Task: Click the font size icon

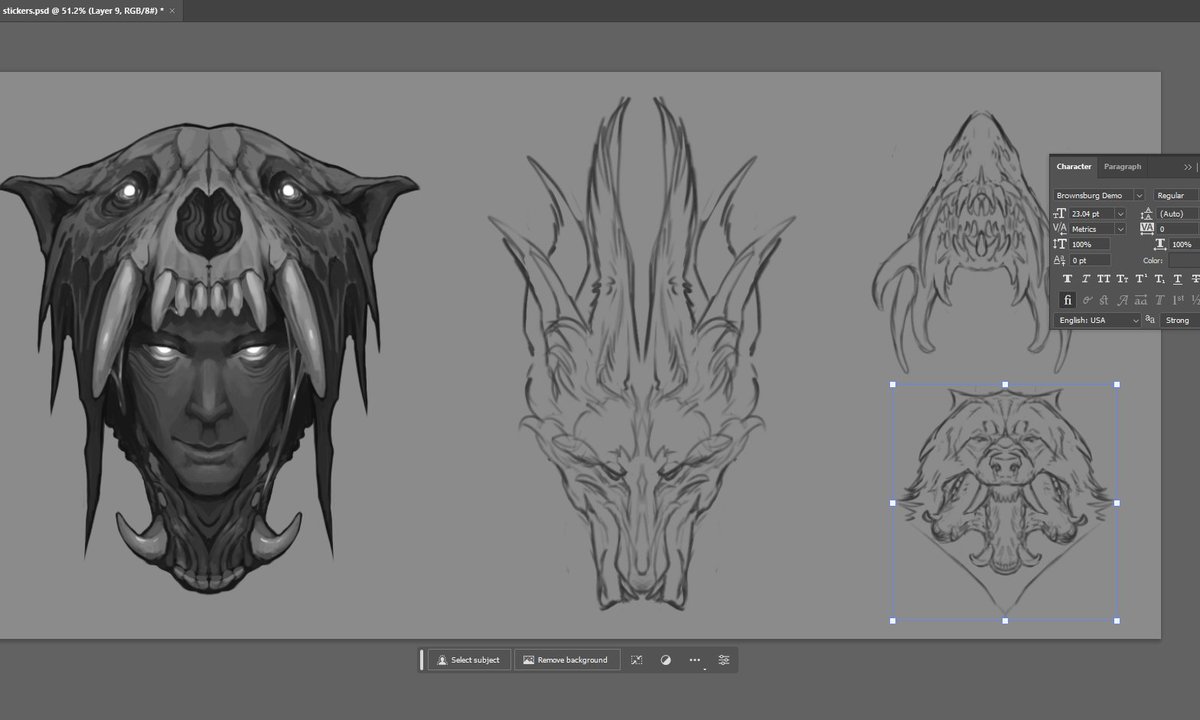Action: pyautogui.click(x=1060, y=214)
